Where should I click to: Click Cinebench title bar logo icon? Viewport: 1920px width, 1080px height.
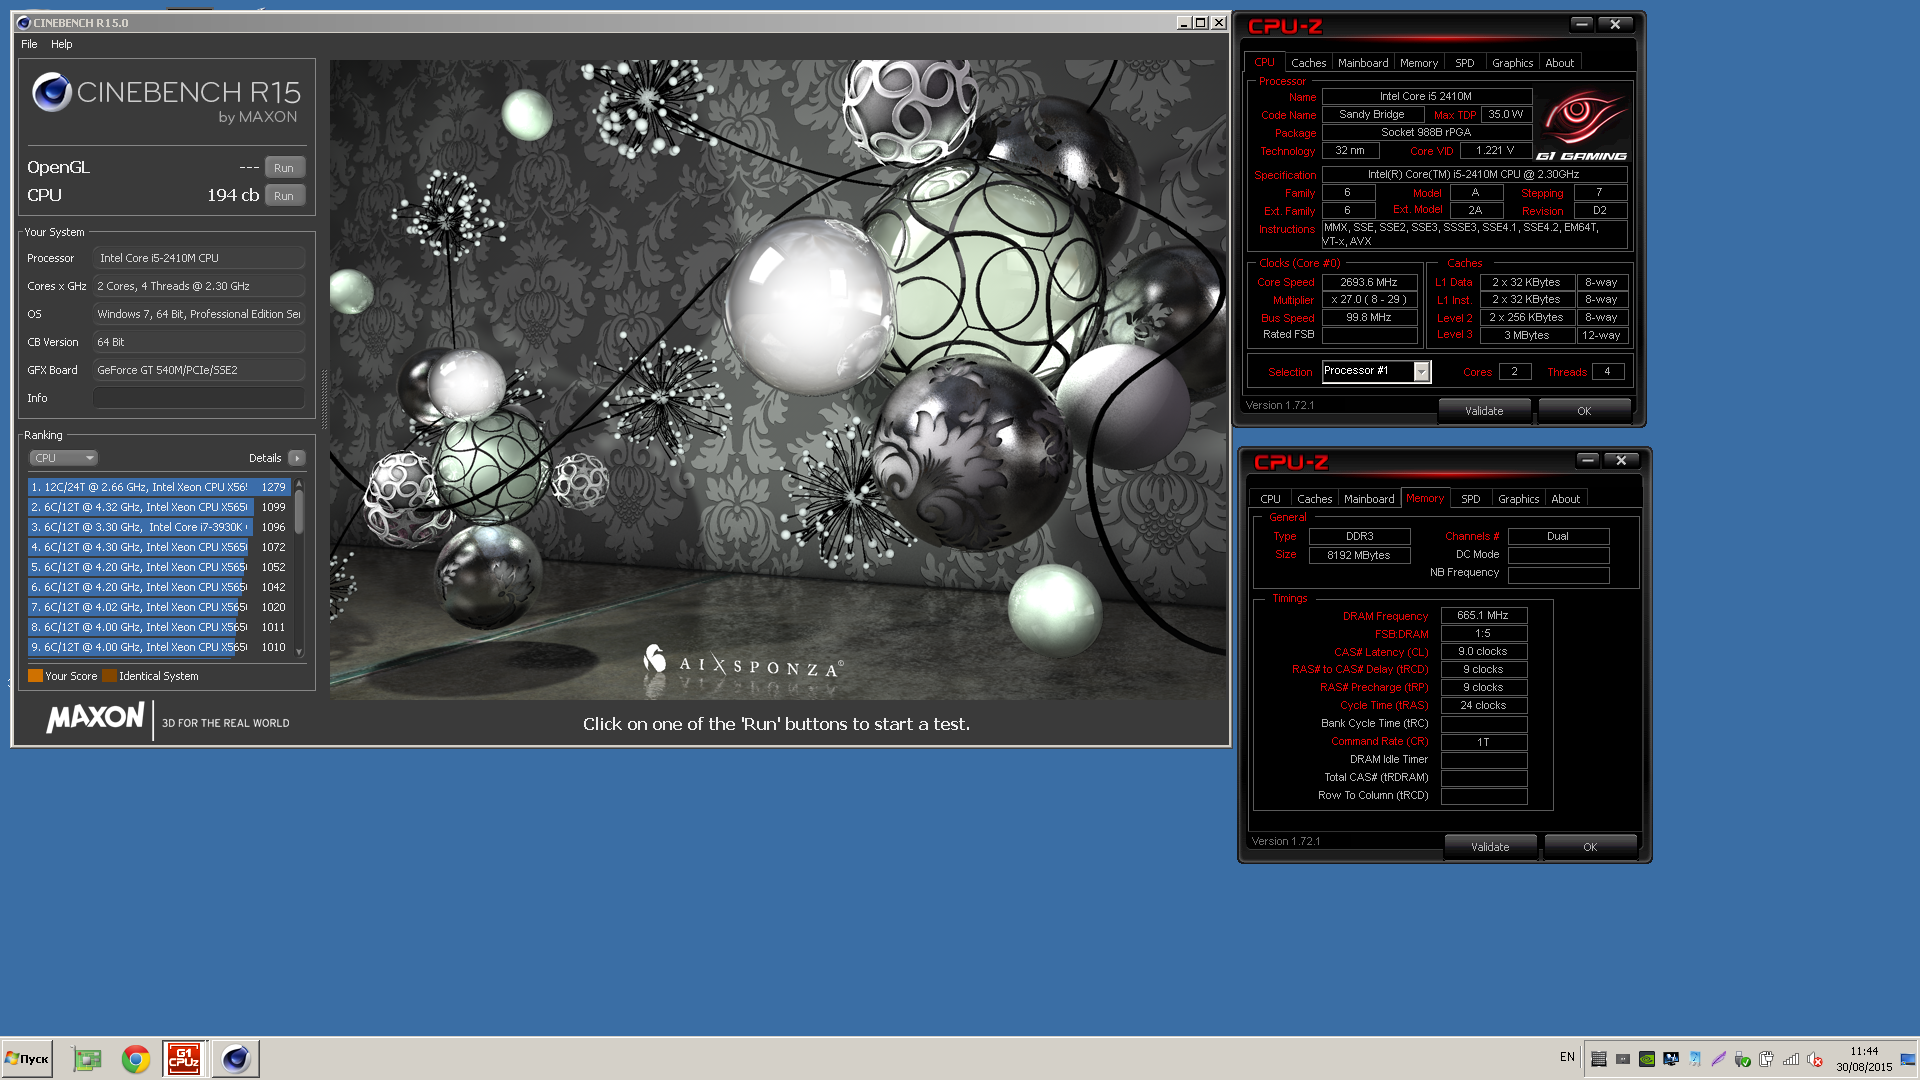(23, 22)
